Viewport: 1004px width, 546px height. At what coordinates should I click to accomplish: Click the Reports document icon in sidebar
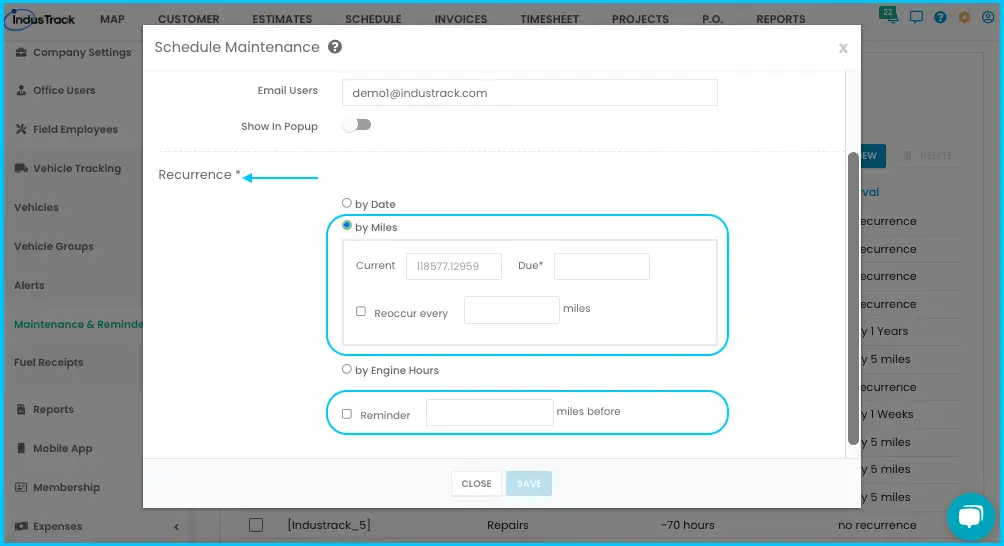21,409
